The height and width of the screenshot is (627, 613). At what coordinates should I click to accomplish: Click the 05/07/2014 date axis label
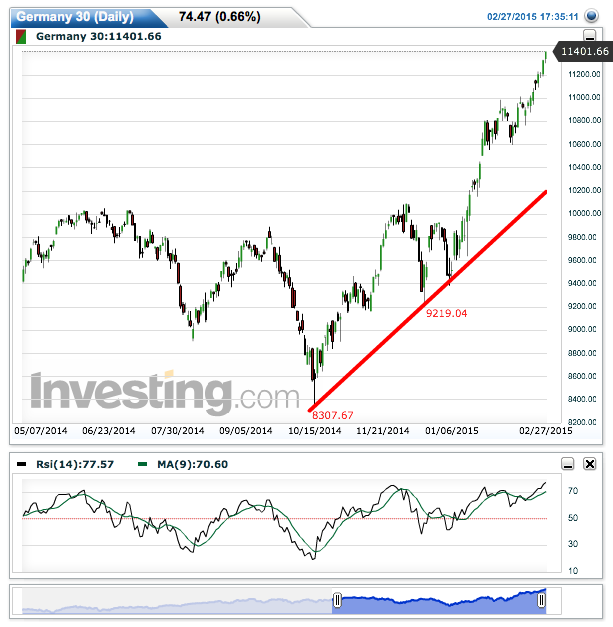click(x=41, y=431)
